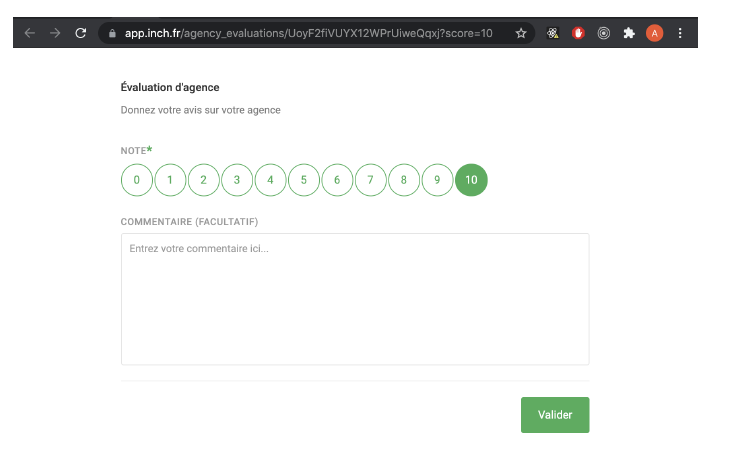Click the address bar URL
This screenshot has height=452, width=747.
(308, 33)
